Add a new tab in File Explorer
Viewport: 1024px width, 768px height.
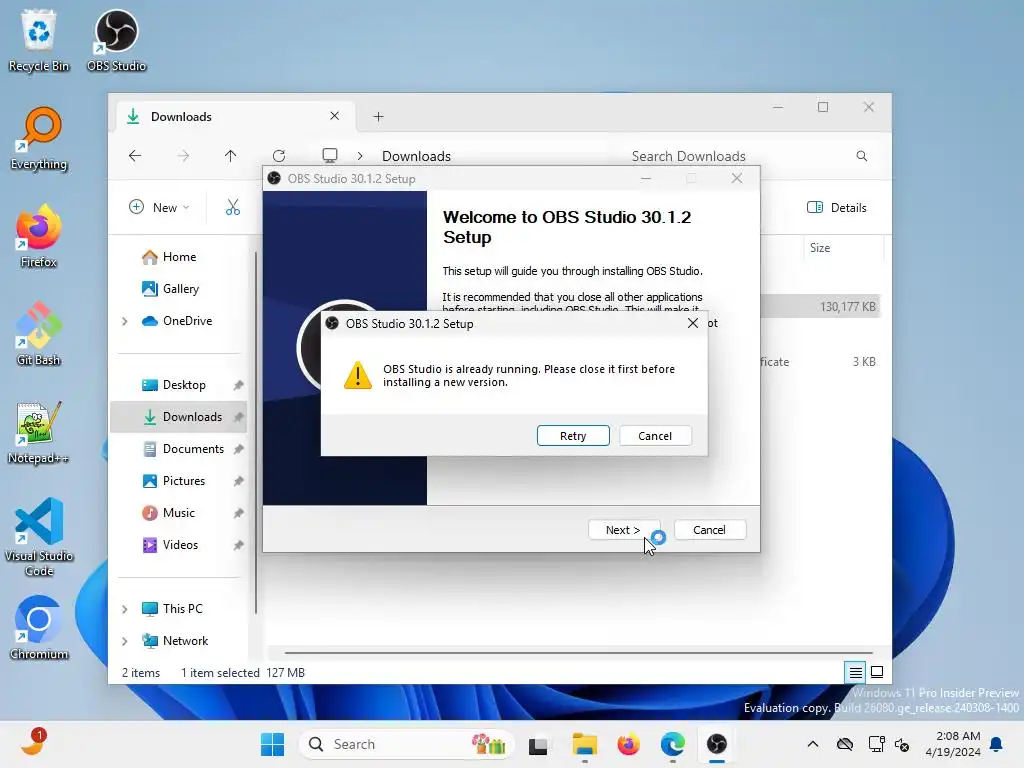tap(378, 116)
